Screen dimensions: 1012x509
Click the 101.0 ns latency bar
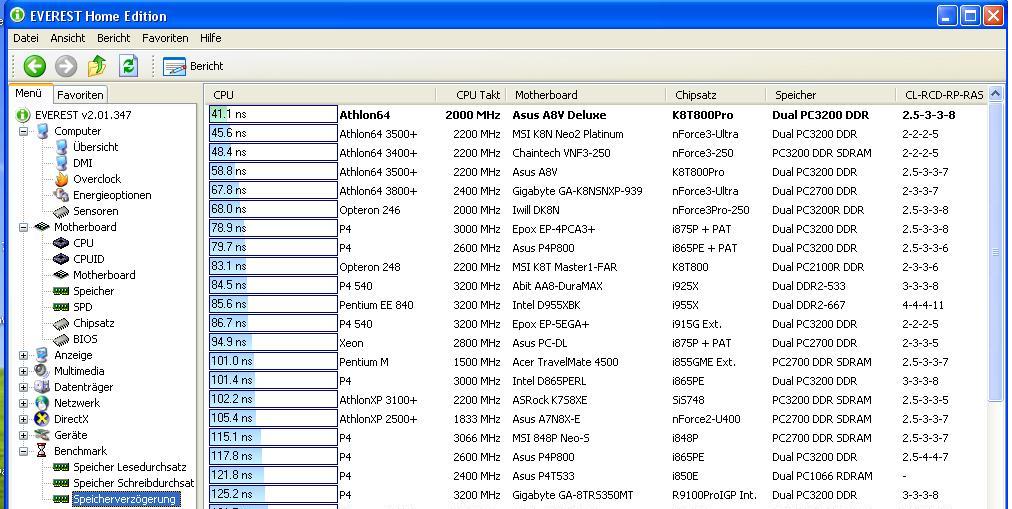point(273,362)
